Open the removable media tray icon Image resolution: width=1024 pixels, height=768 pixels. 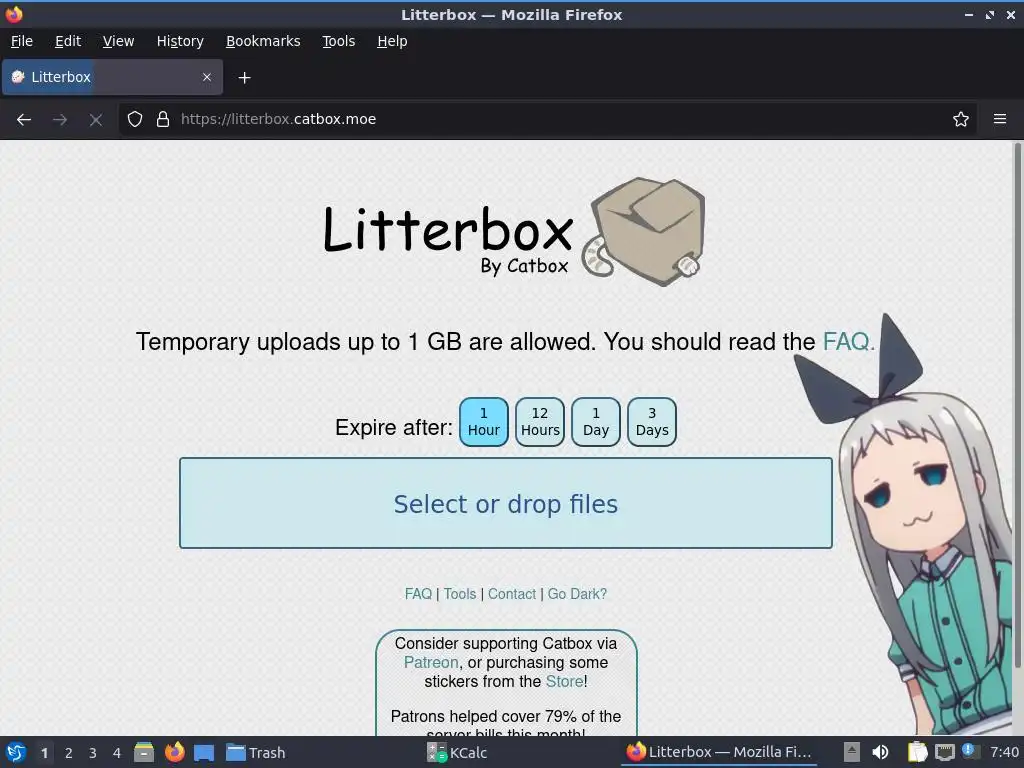(851, 752)
